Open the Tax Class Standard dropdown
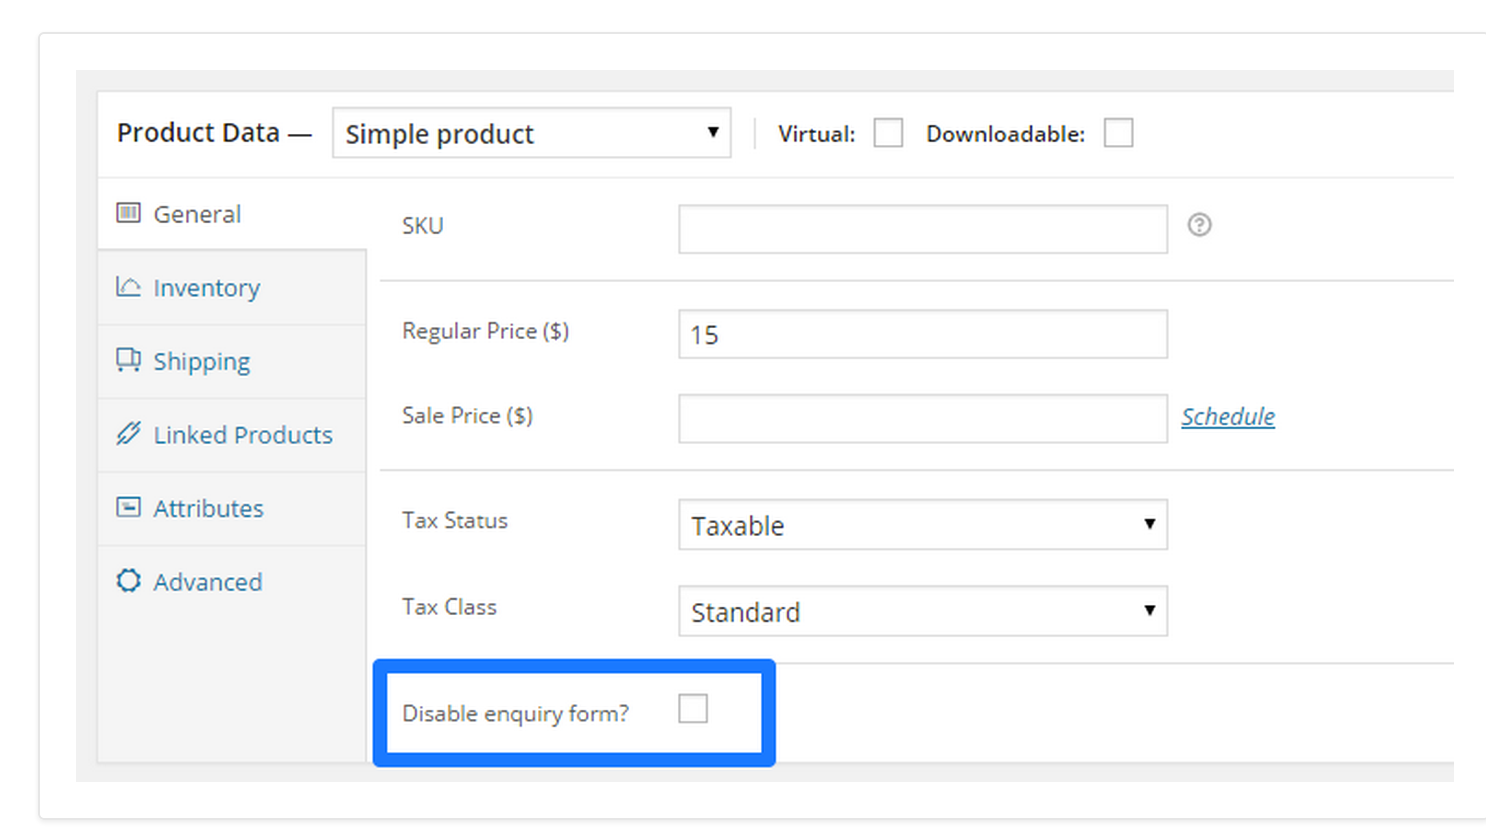1486x834 pixels. (922, 611)
